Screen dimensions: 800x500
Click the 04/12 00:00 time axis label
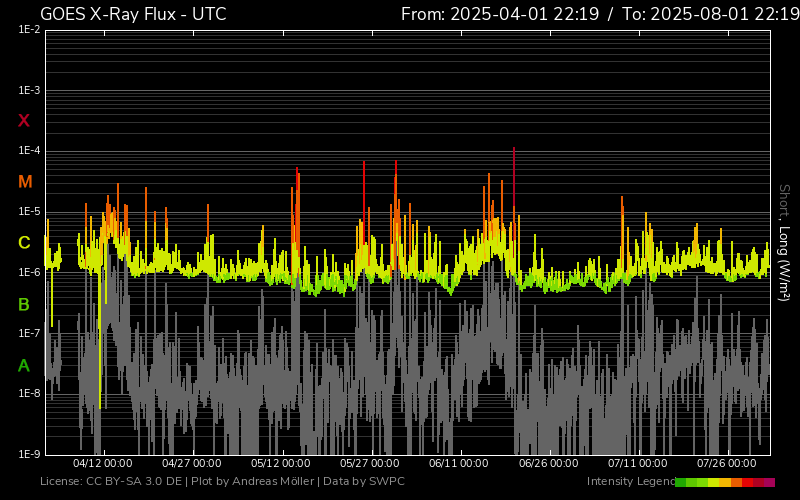click(103, 464)
